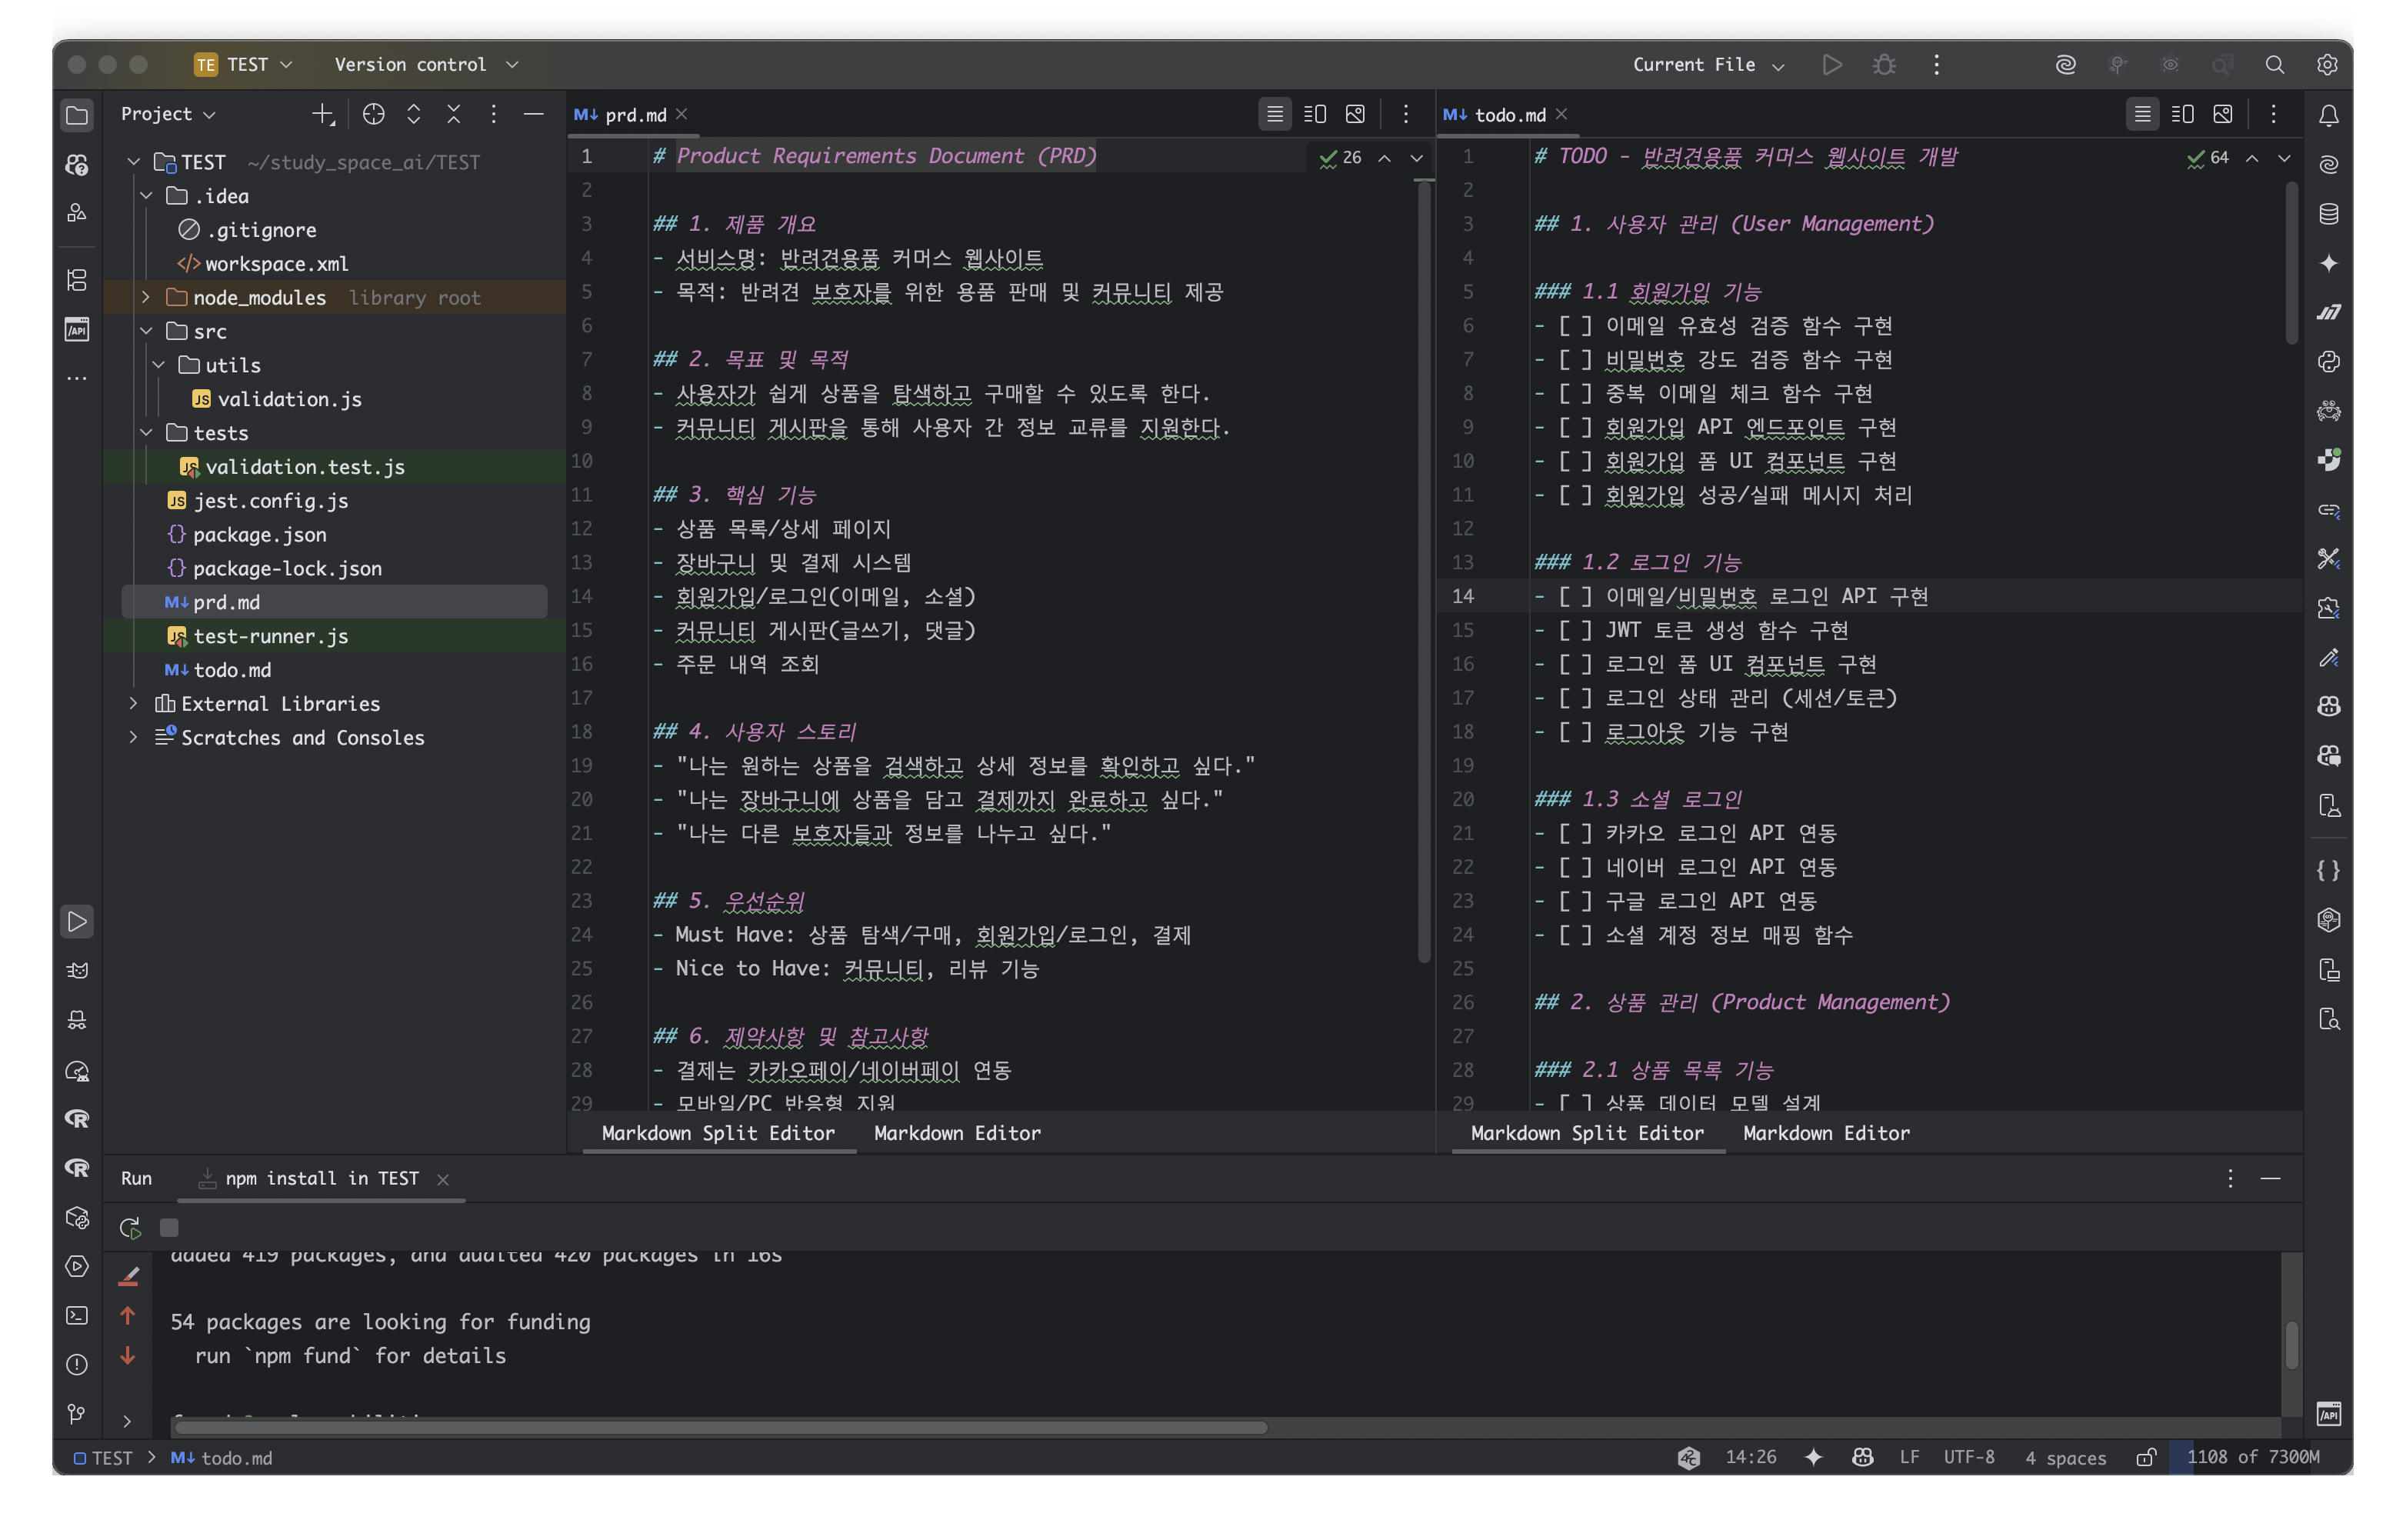Switch prd.md to editor-only view

click(x=1274, y=114)
